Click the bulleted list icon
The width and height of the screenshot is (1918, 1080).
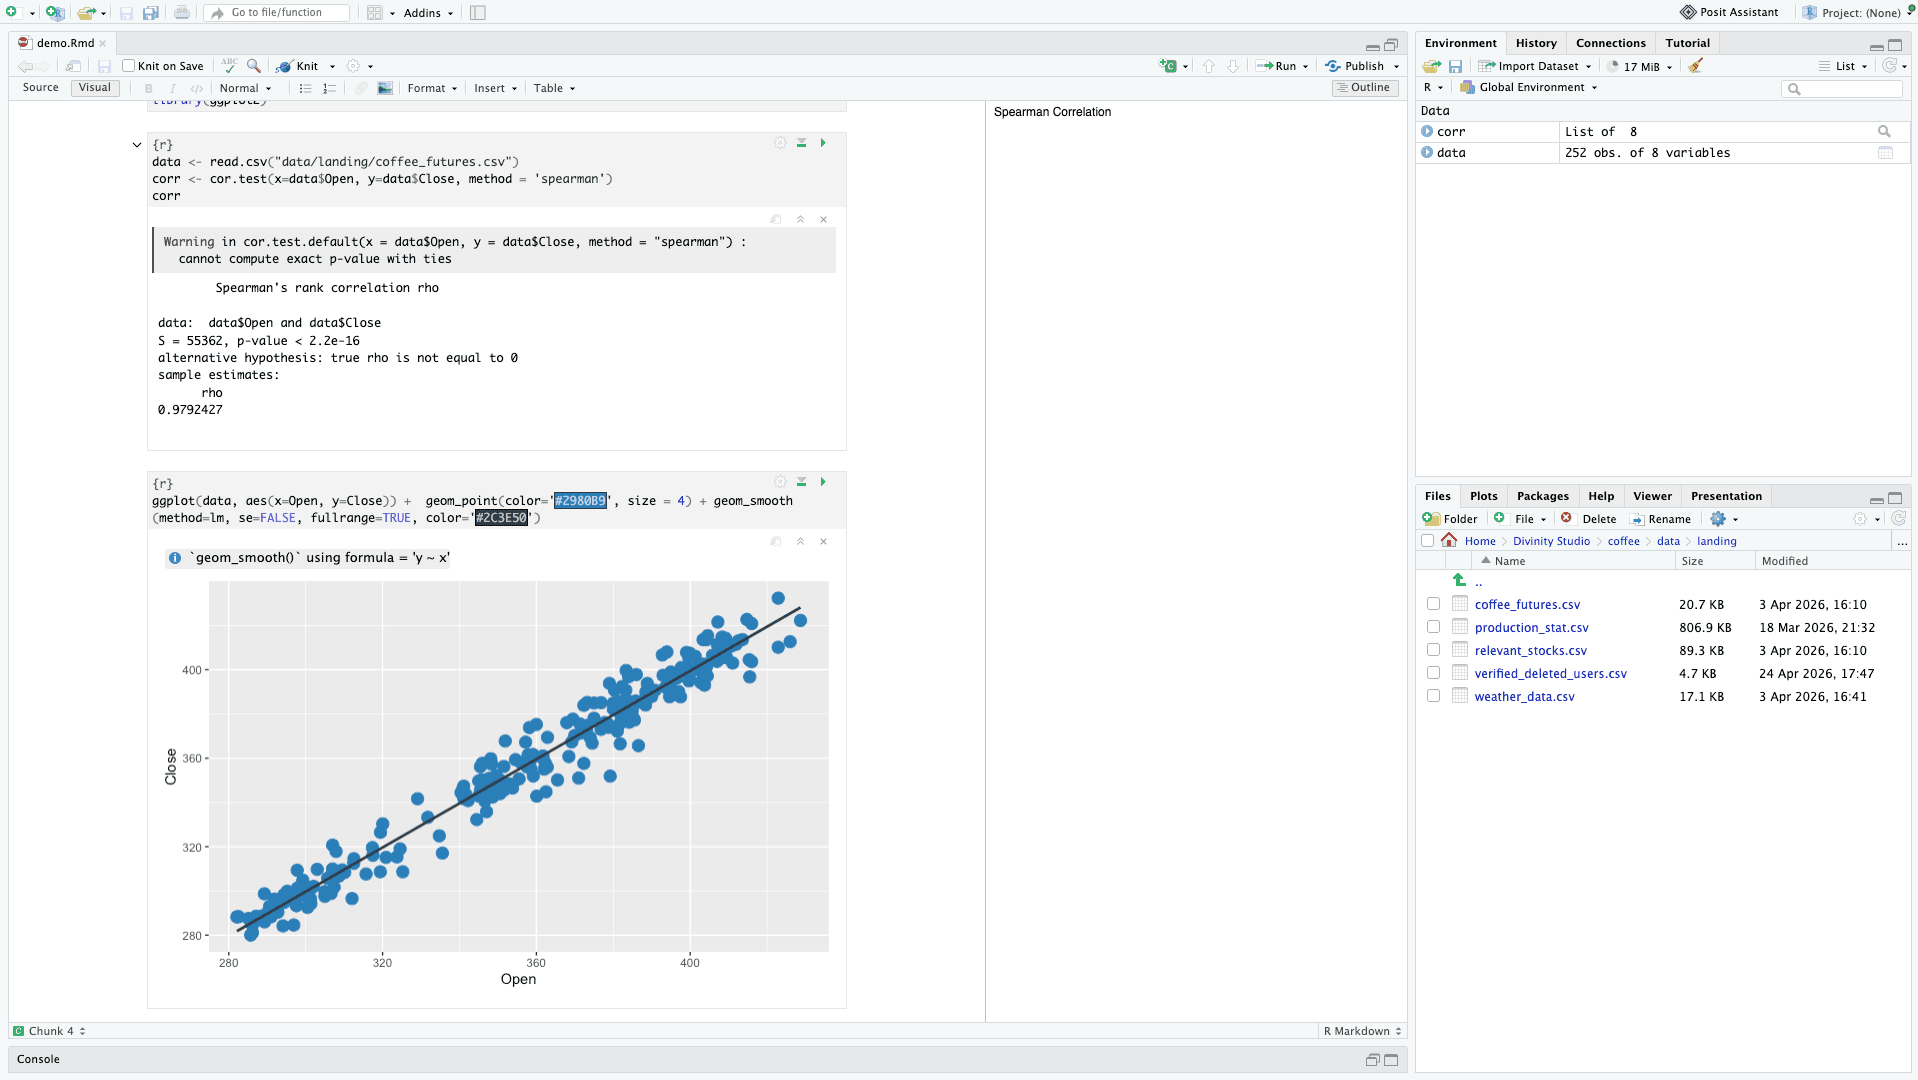coord(305,88)
